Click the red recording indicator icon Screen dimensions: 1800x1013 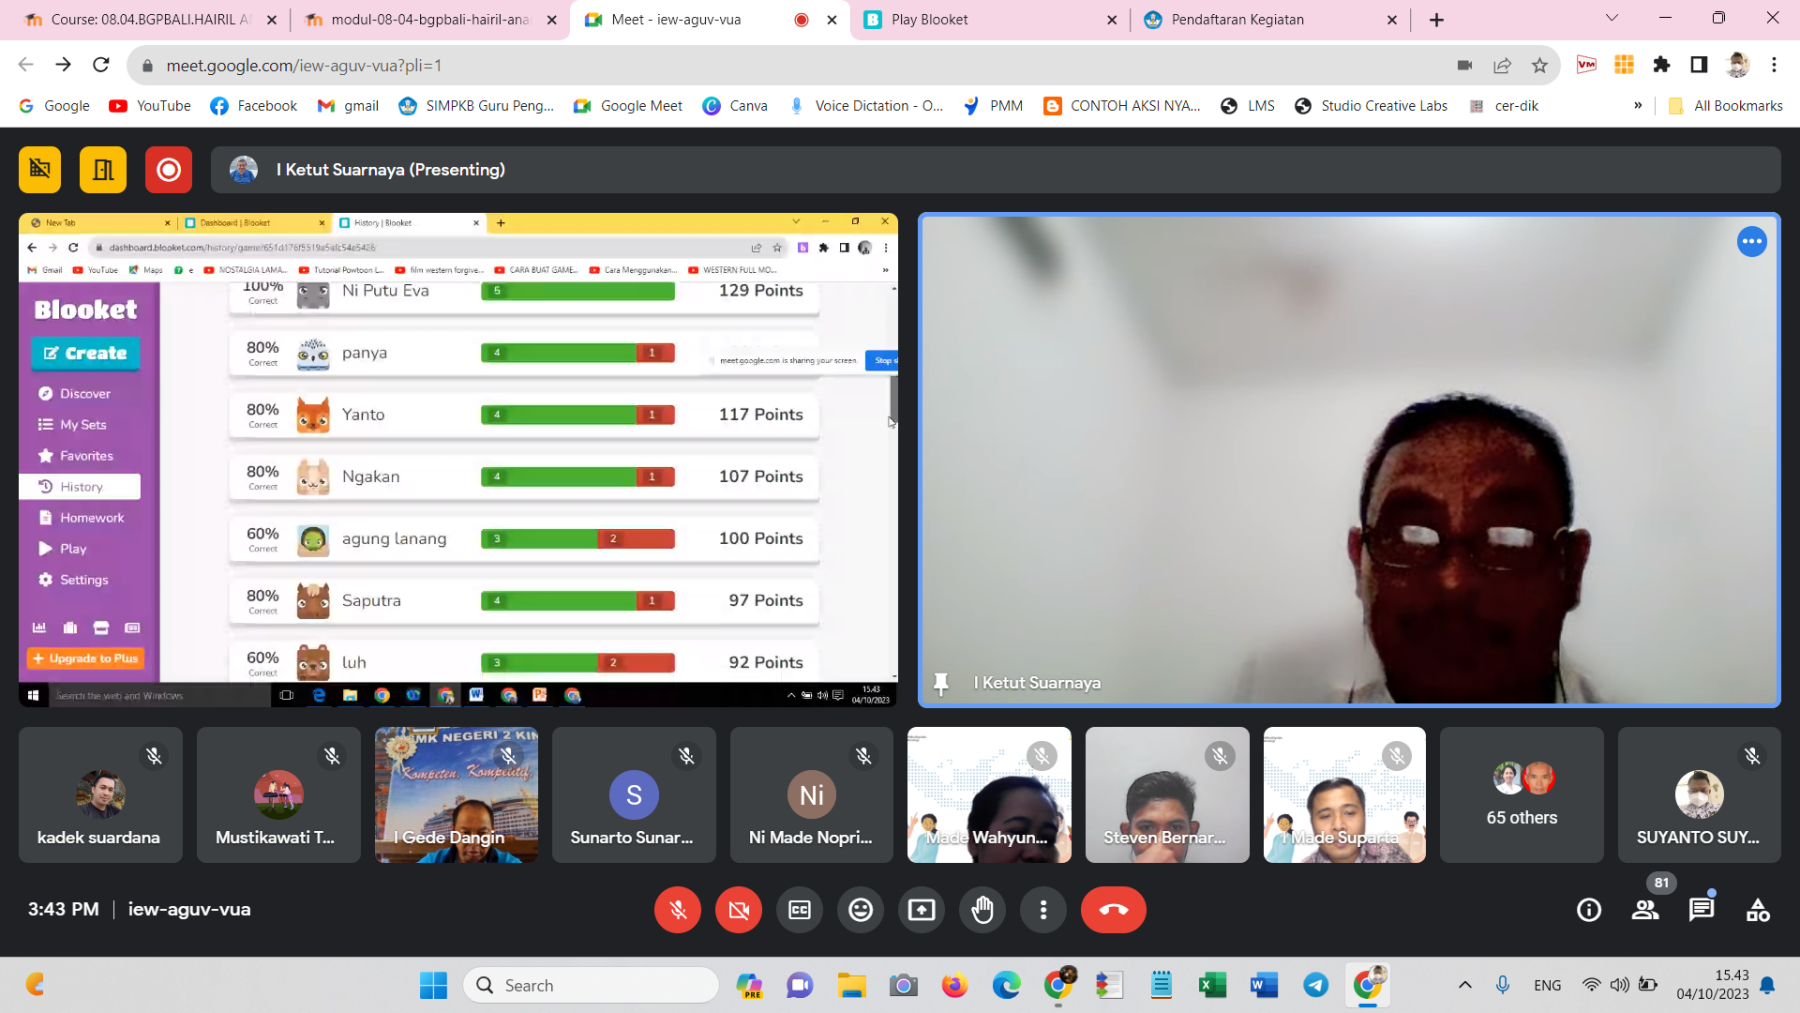click(168, 170)
